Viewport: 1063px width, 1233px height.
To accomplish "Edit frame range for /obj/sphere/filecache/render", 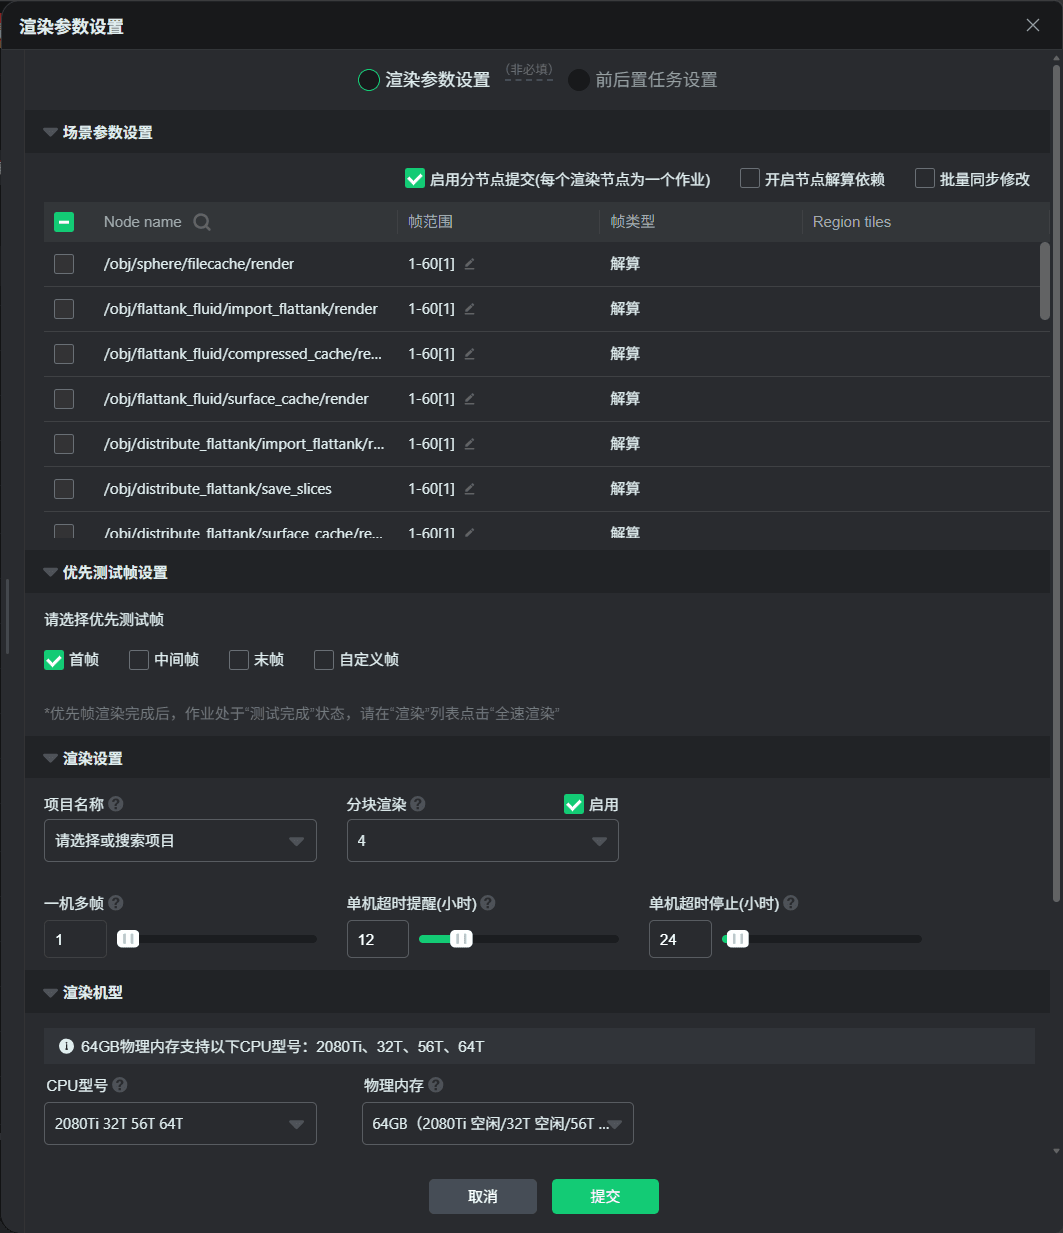I will [x=469, y=264].
